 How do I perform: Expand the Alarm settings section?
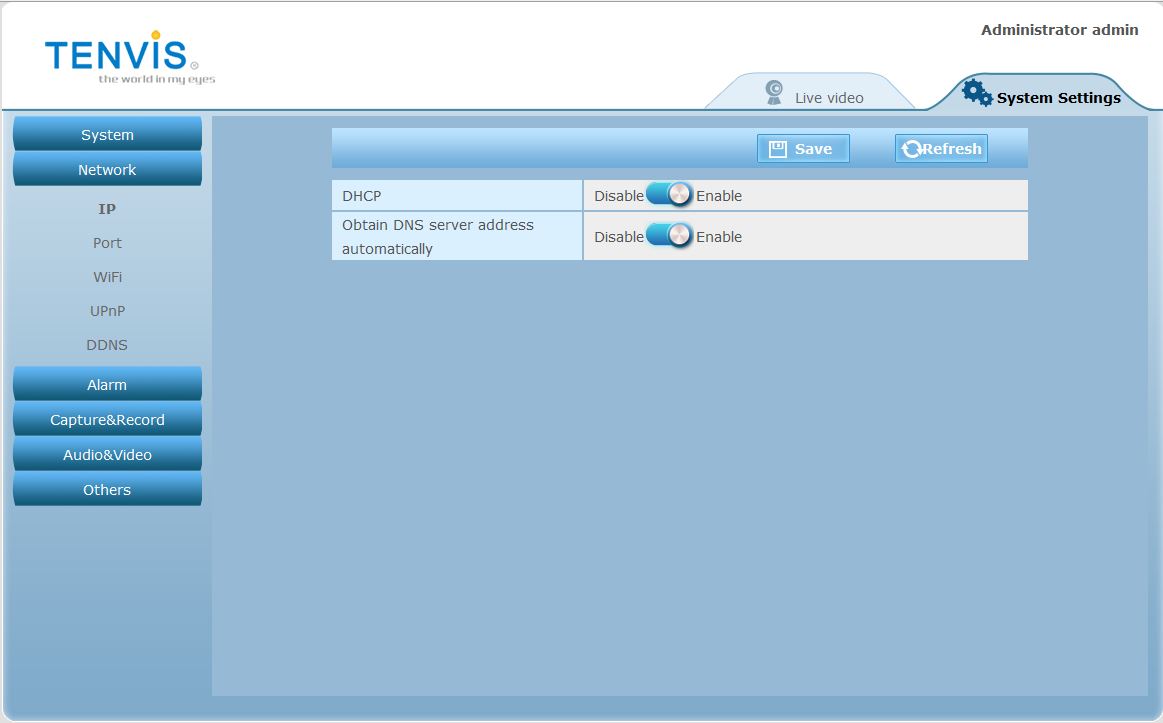107,385
